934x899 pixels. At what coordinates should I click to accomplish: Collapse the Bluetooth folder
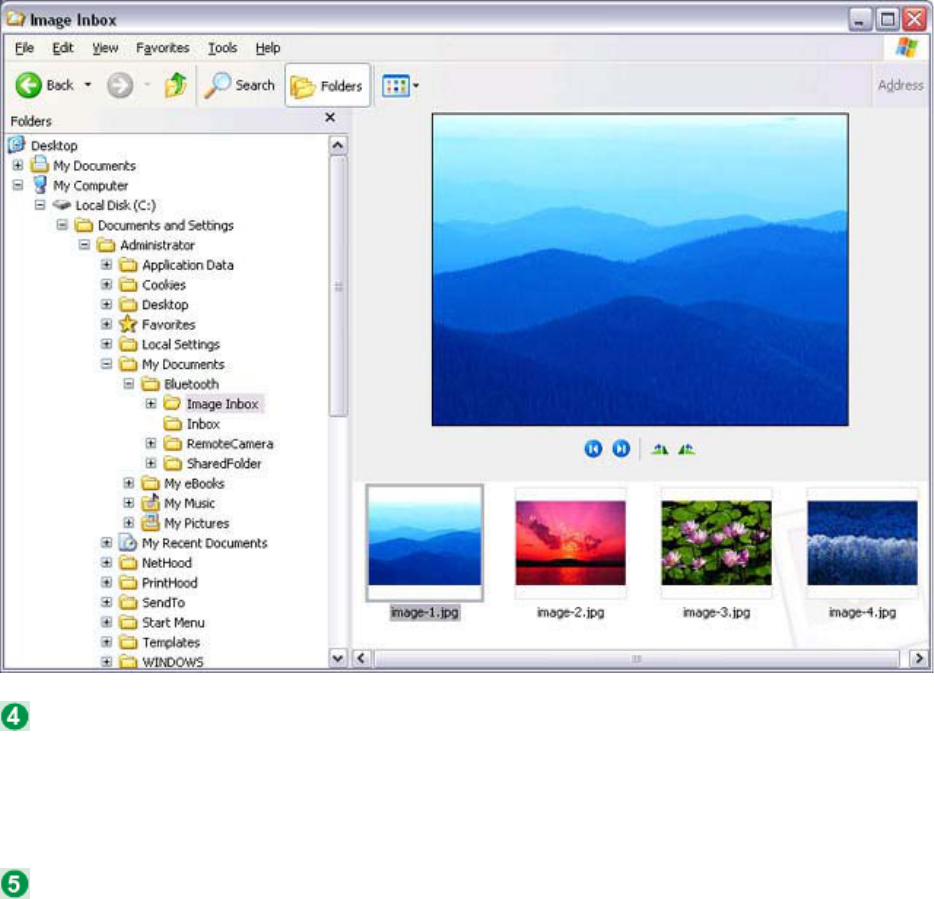pos(129,384)
